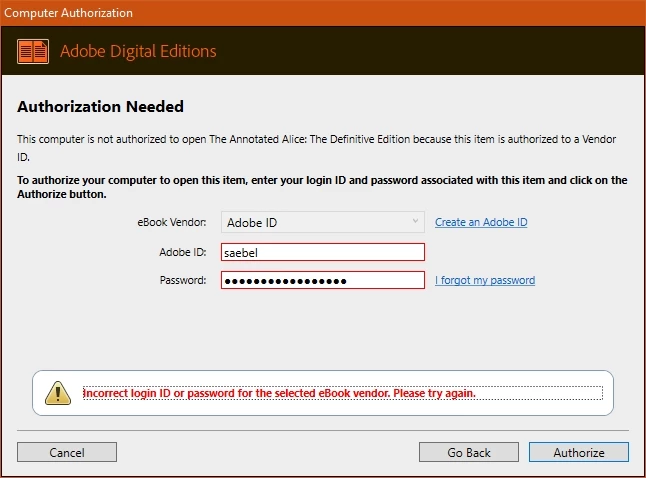The height and width of the screenshot is (478, 646).
Task: Click the Cancel button
Action: 67,452
